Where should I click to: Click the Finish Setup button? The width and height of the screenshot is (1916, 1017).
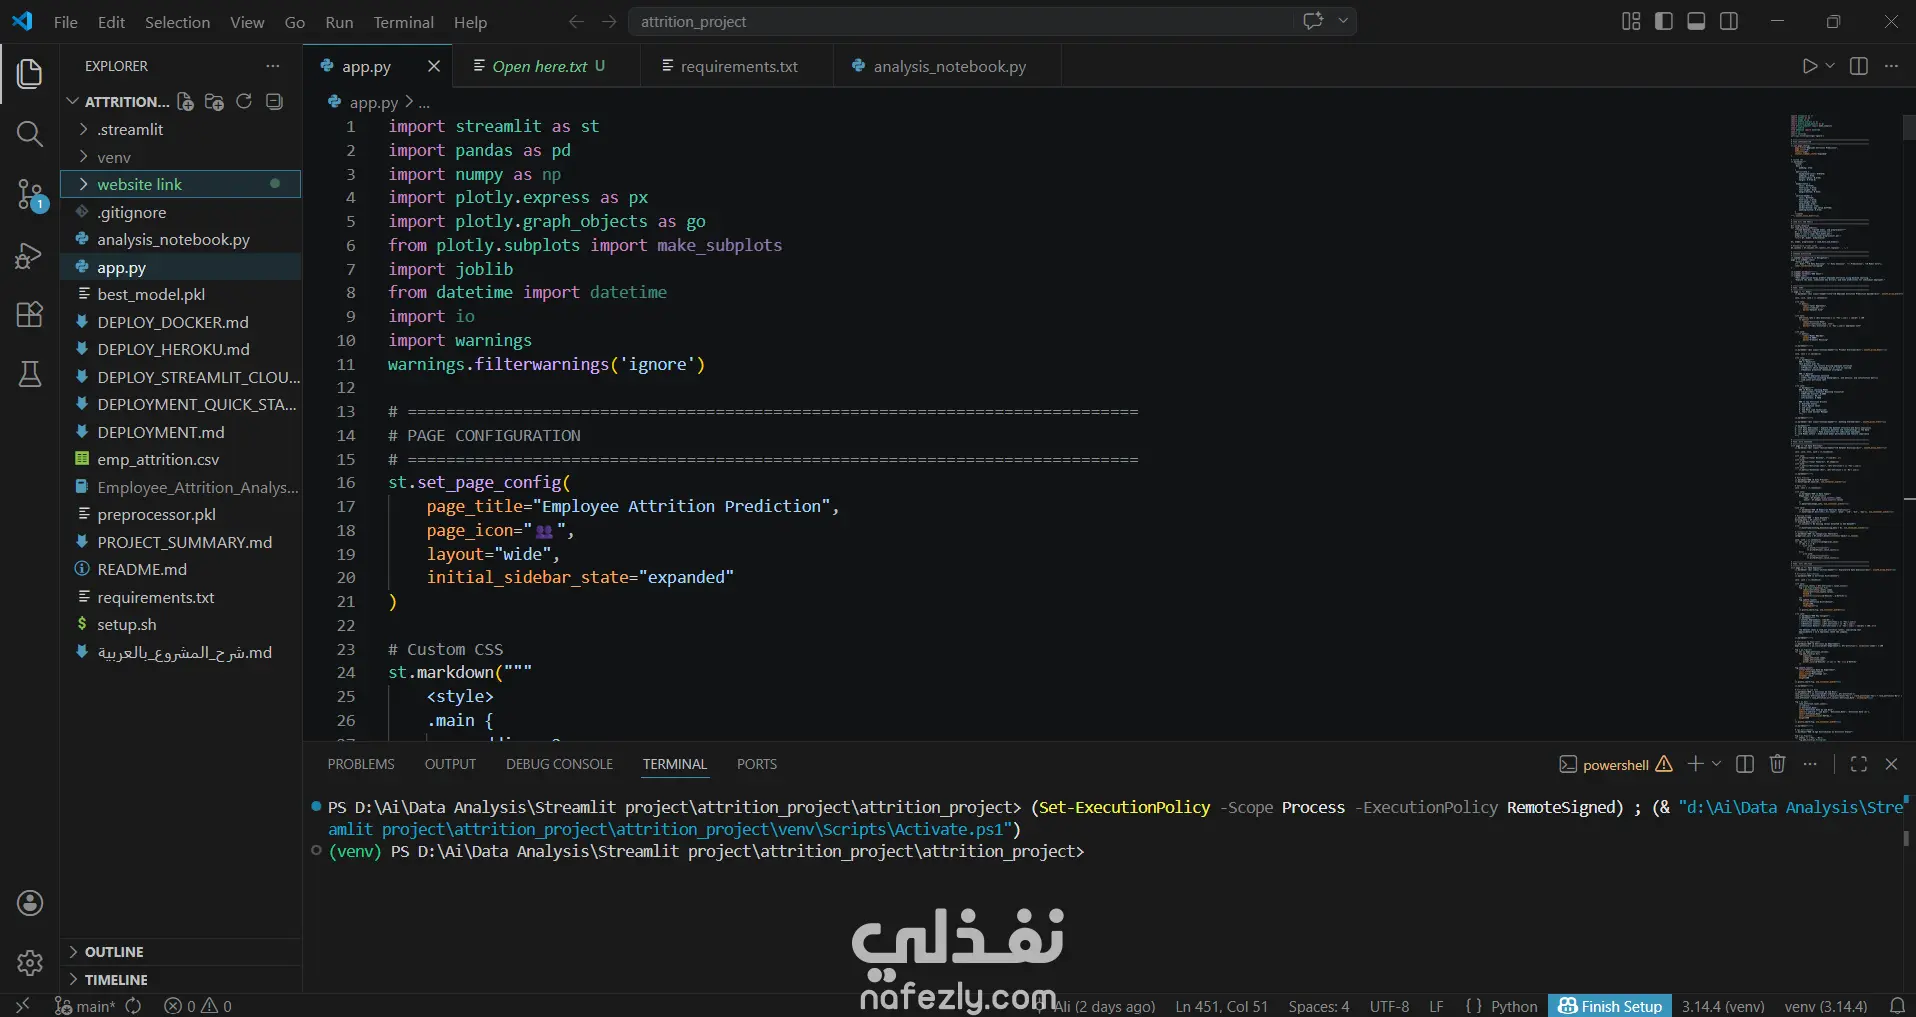(x=1610, y=1006)
